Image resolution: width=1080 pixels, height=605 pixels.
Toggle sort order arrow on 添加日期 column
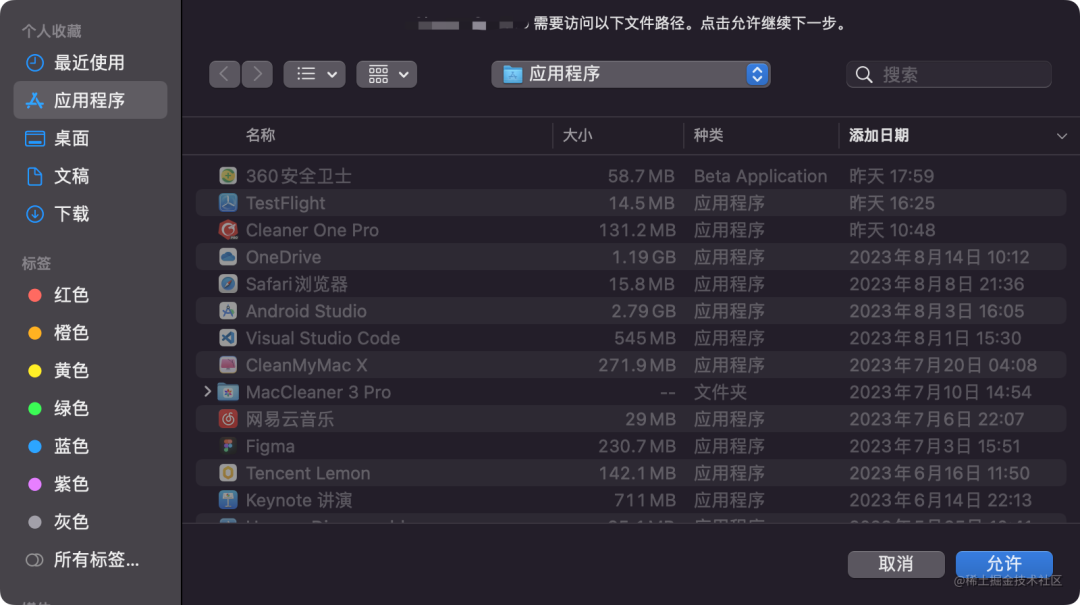(1061, 136)
